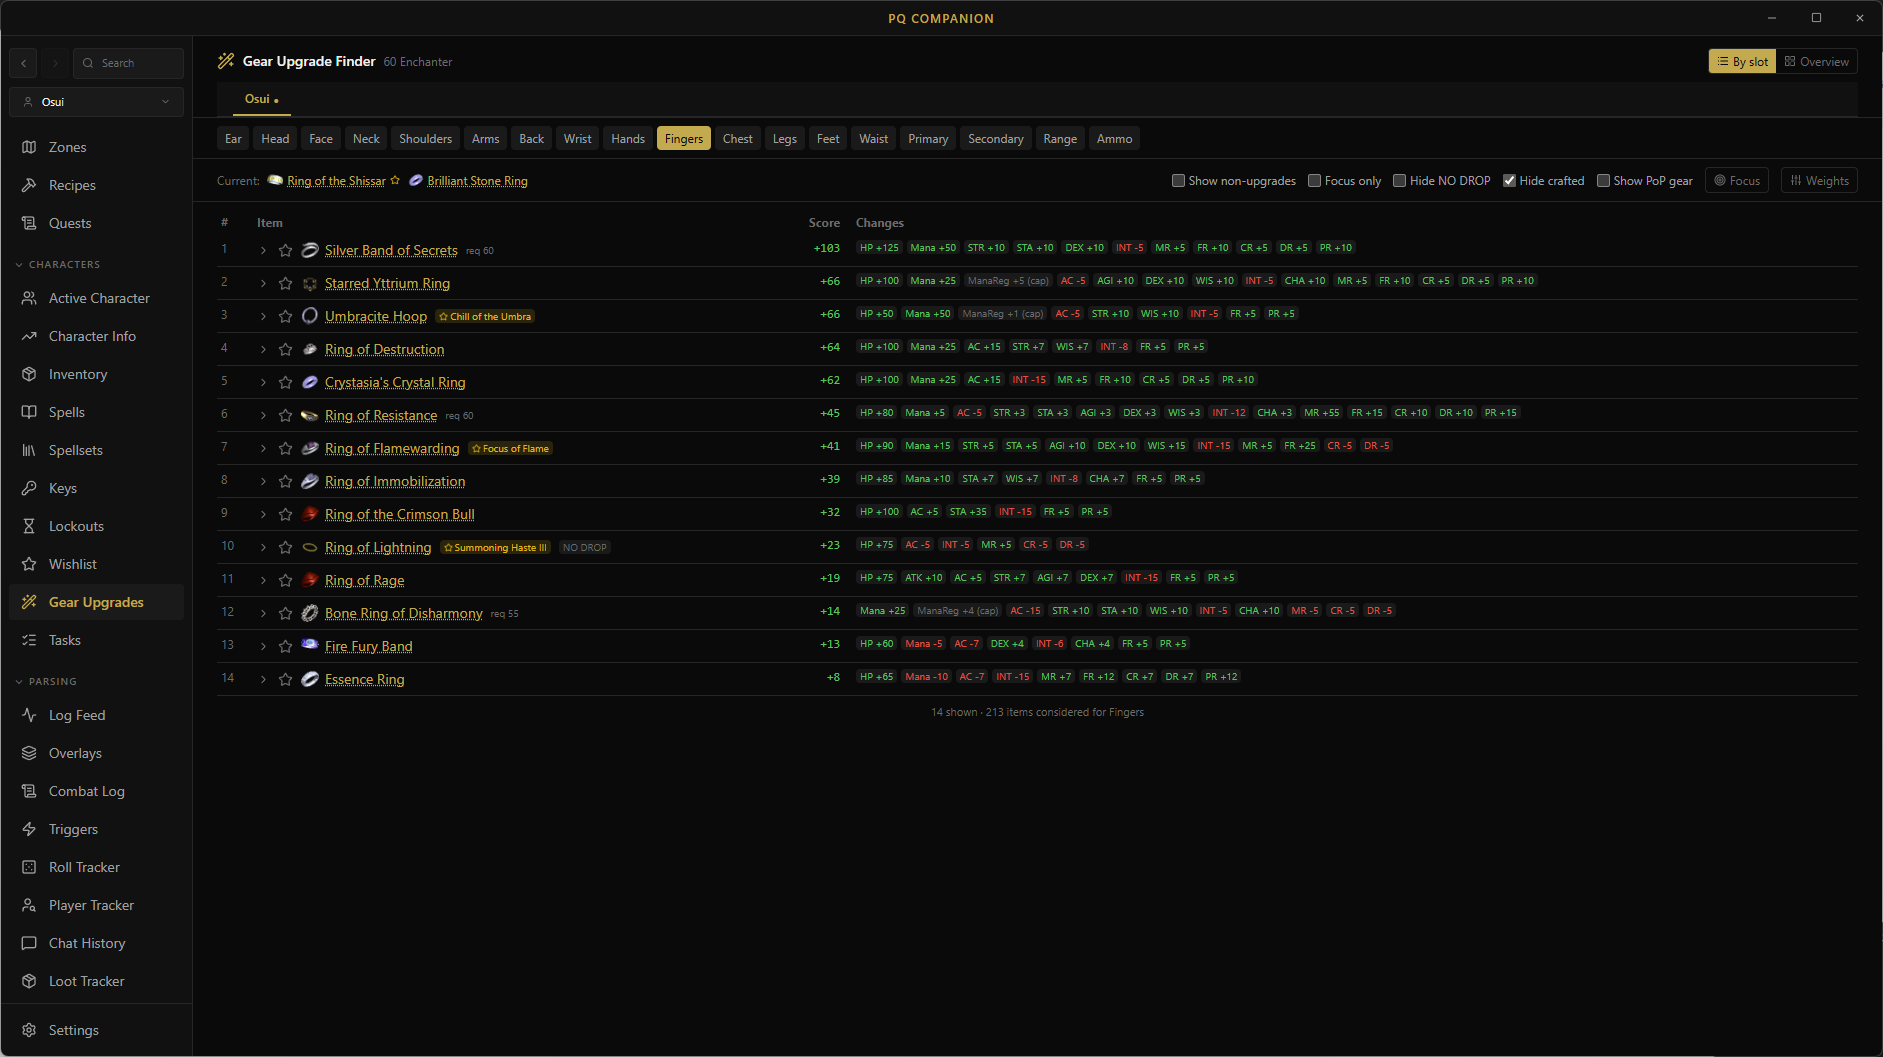Click the Spells book icon
Image resolution: width=1883 pixels, height=1057 pixels.
(29, 412)
